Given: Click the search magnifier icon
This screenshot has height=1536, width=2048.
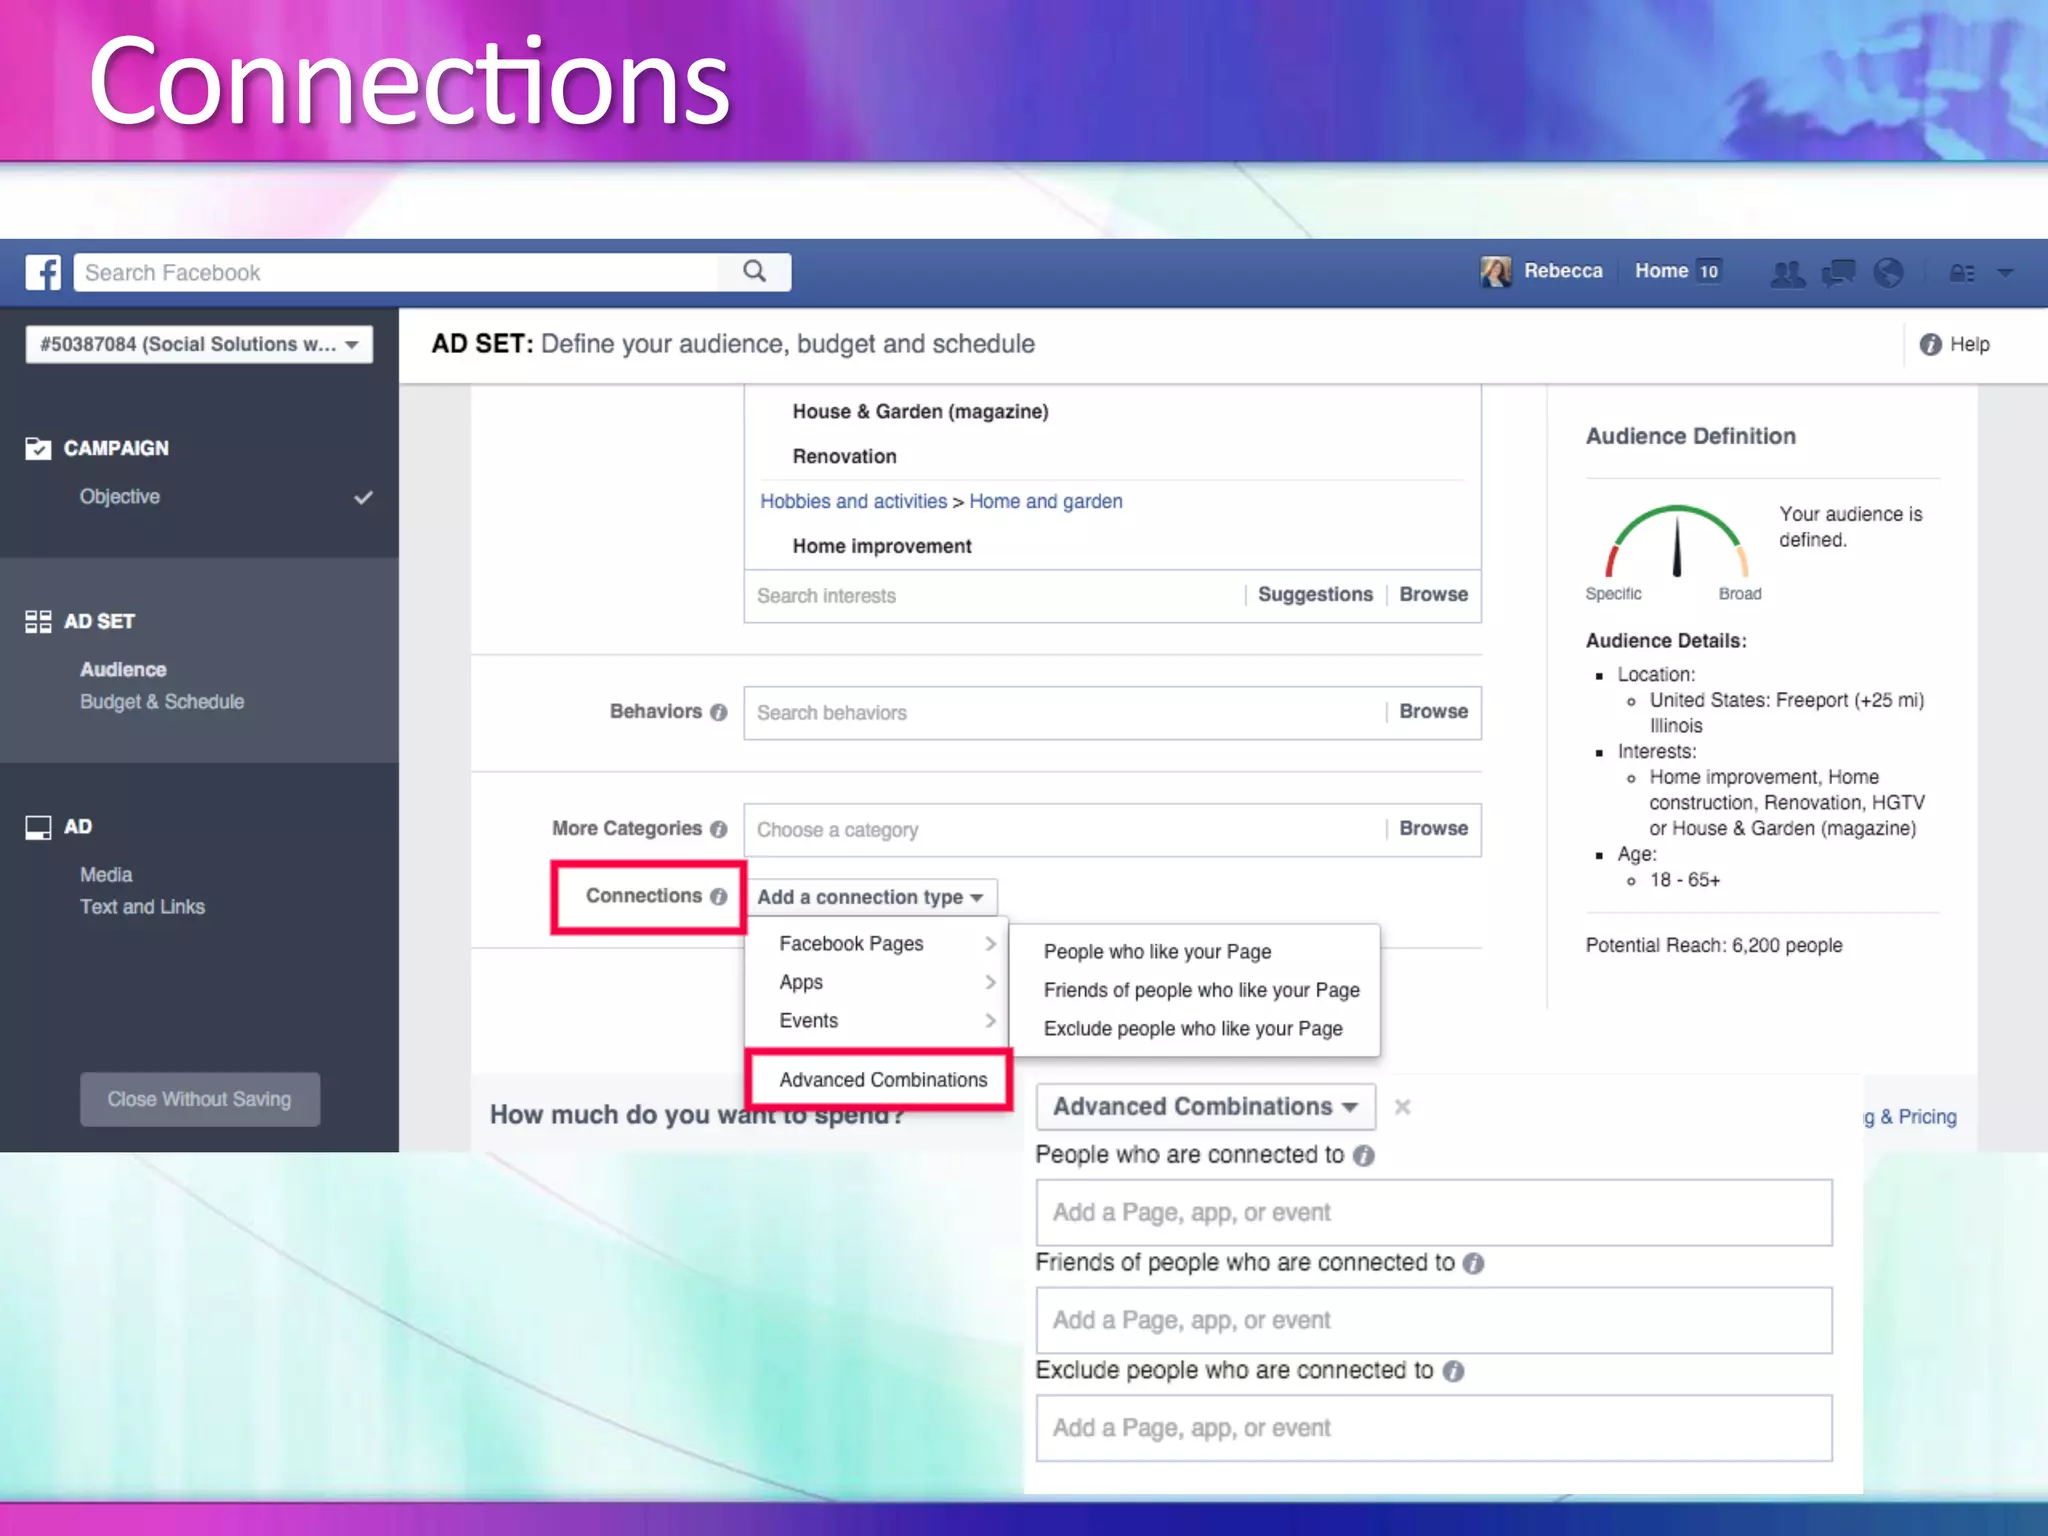Looking at the screenshot, I should [755, 272].
